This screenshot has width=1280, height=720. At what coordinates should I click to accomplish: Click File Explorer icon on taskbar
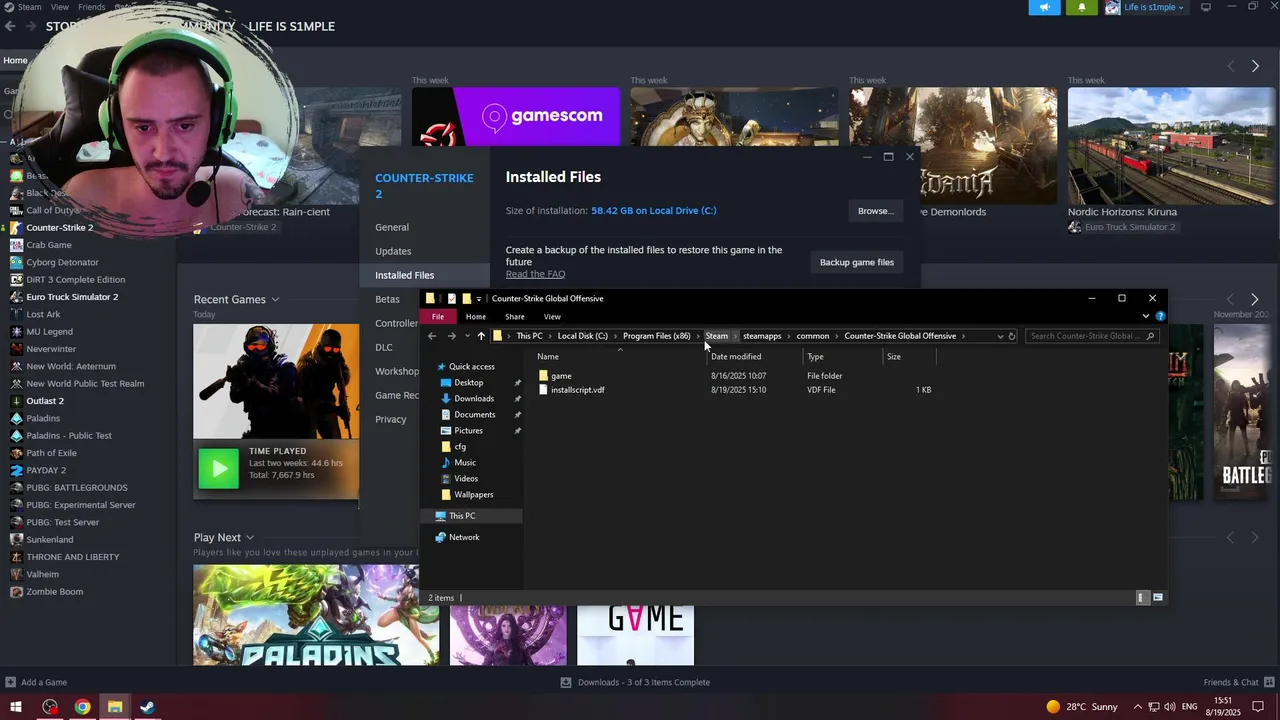coord(115,707)
